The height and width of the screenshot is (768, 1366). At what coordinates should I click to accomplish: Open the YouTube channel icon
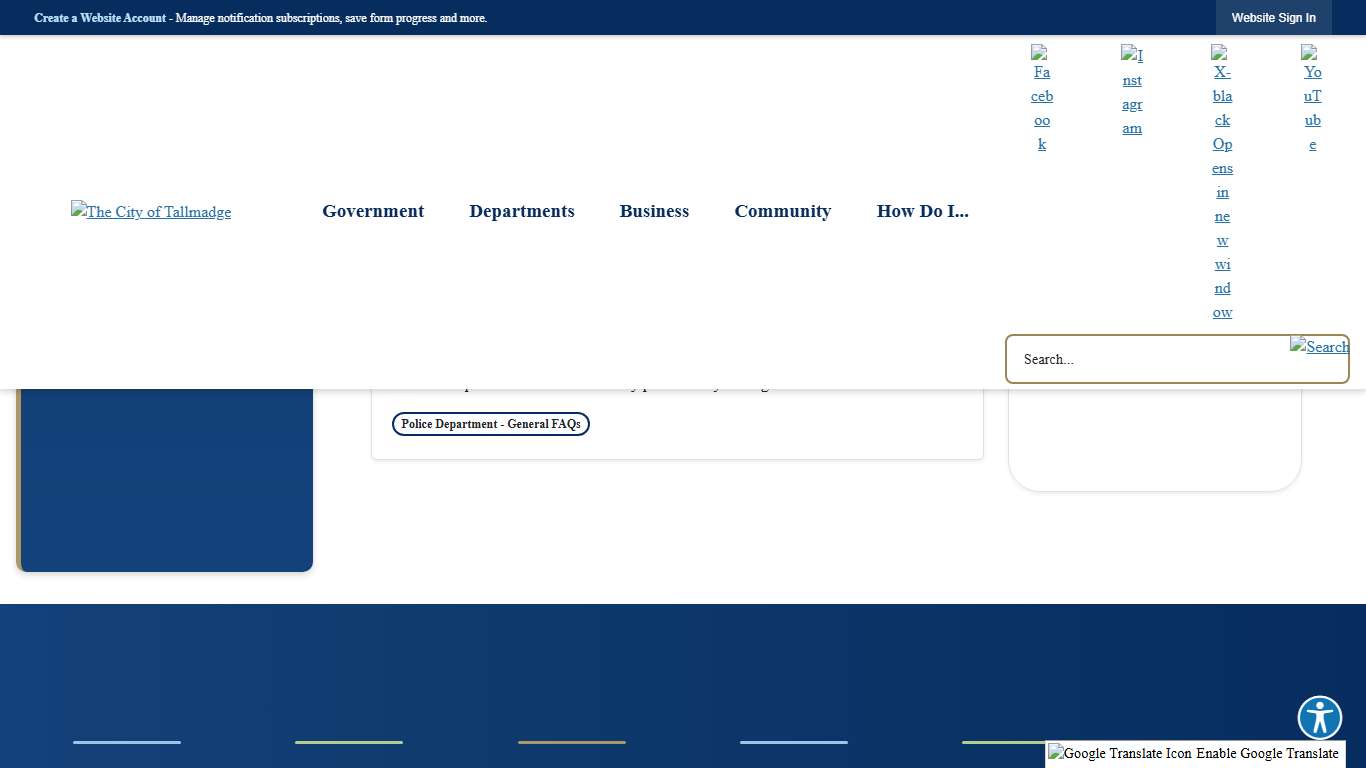pyautogui.click(x=1311, y=98)
